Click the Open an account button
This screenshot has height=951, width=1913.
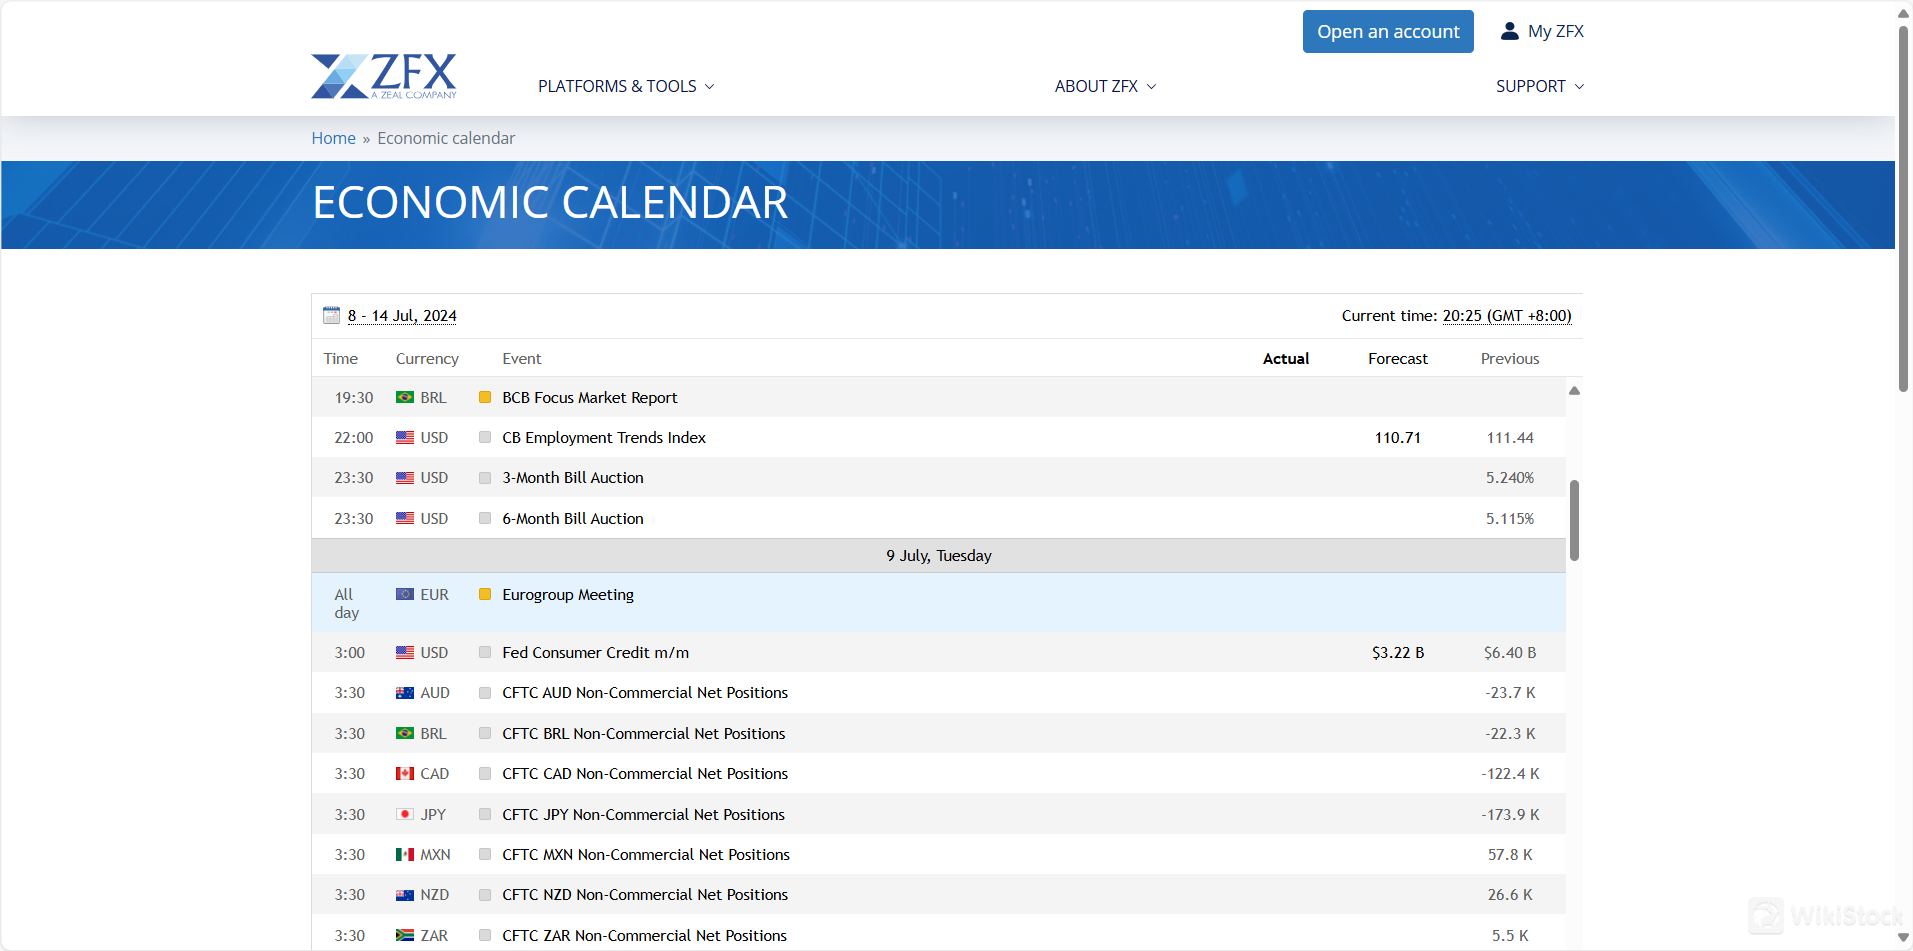click(x=1387, y=32)
